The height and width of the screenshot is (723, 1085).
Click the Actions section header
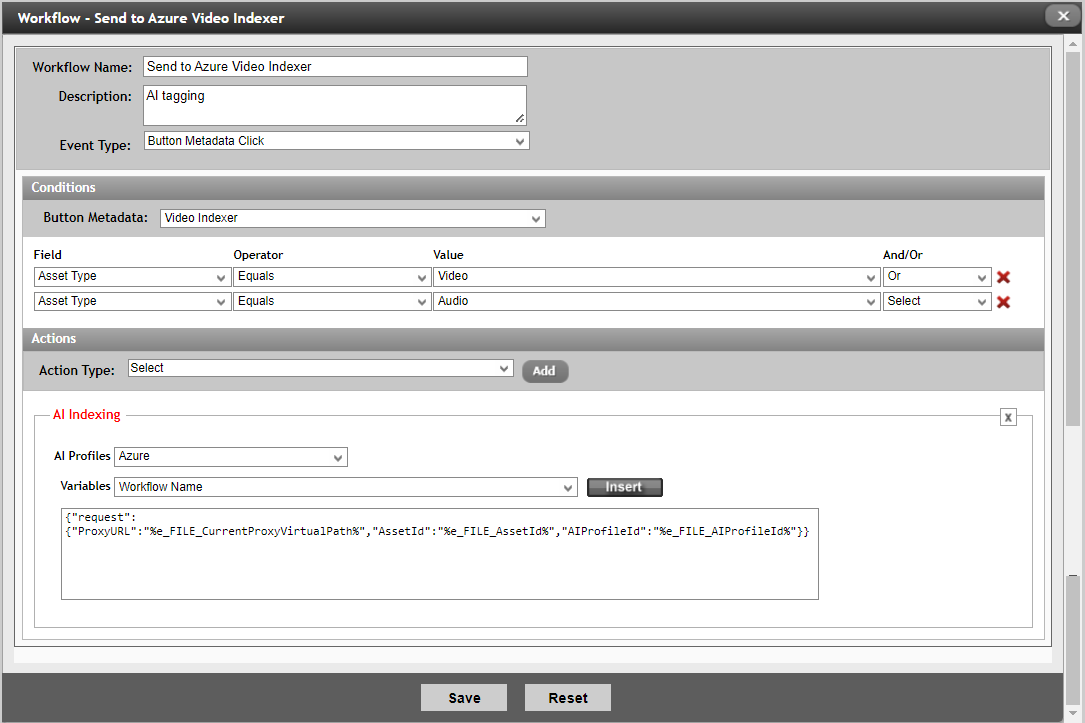(533, 339)
